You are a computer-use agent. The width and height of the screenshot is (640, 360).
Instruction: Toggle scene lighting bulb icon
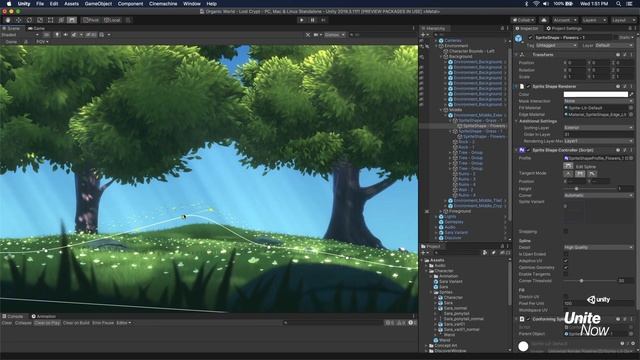(x=57, y=35)
